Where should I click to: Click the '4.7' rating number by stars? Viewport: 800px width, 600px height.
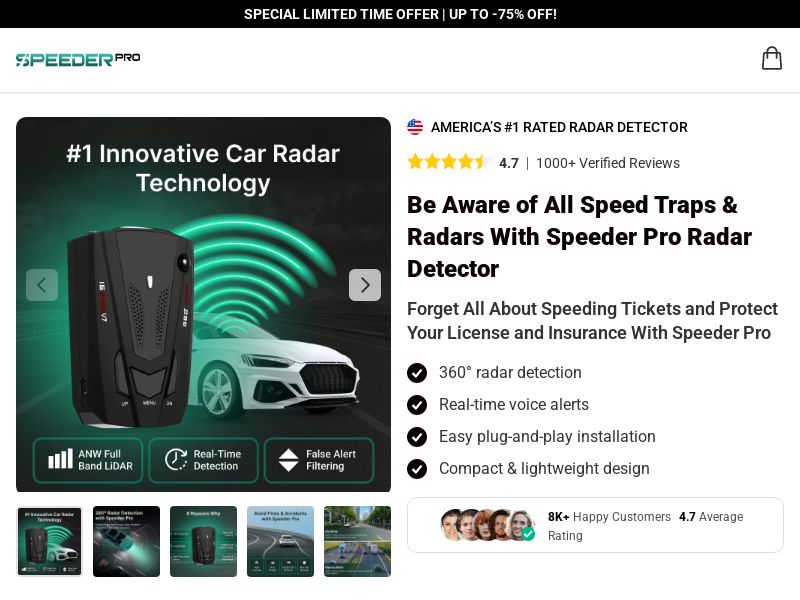509,163
